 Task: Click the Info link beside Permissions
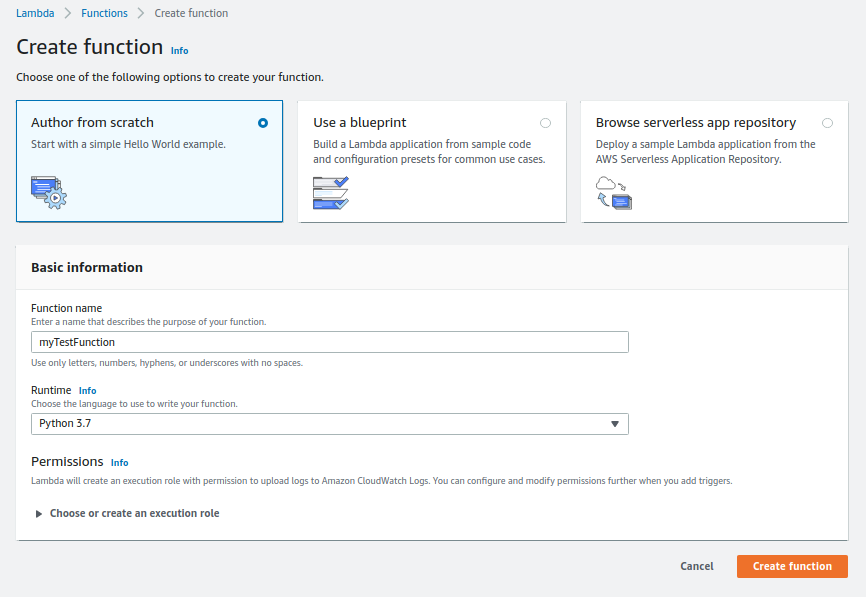(119, 462)
